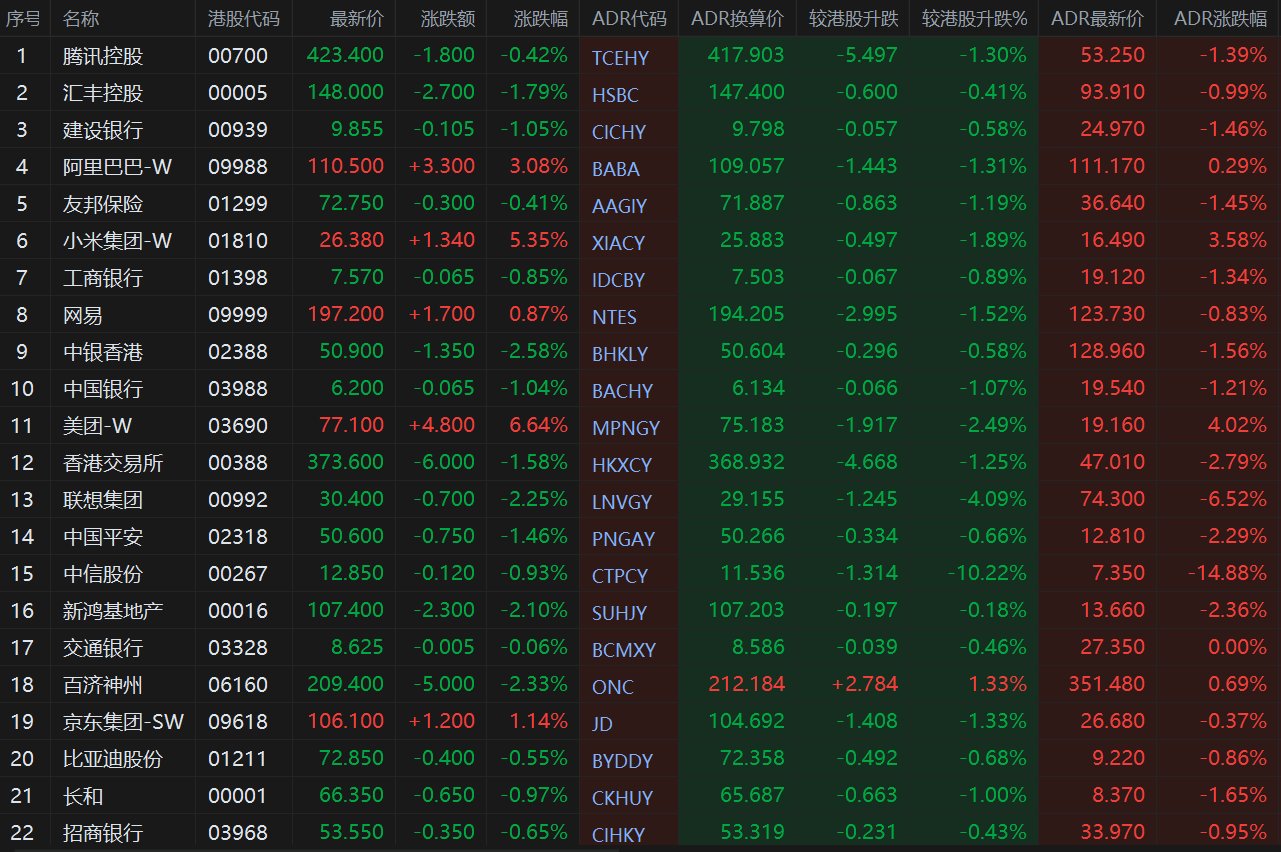The image size is (1281, 852).
Task: Click the 名称 column header
Action: (x=81, y=19)
